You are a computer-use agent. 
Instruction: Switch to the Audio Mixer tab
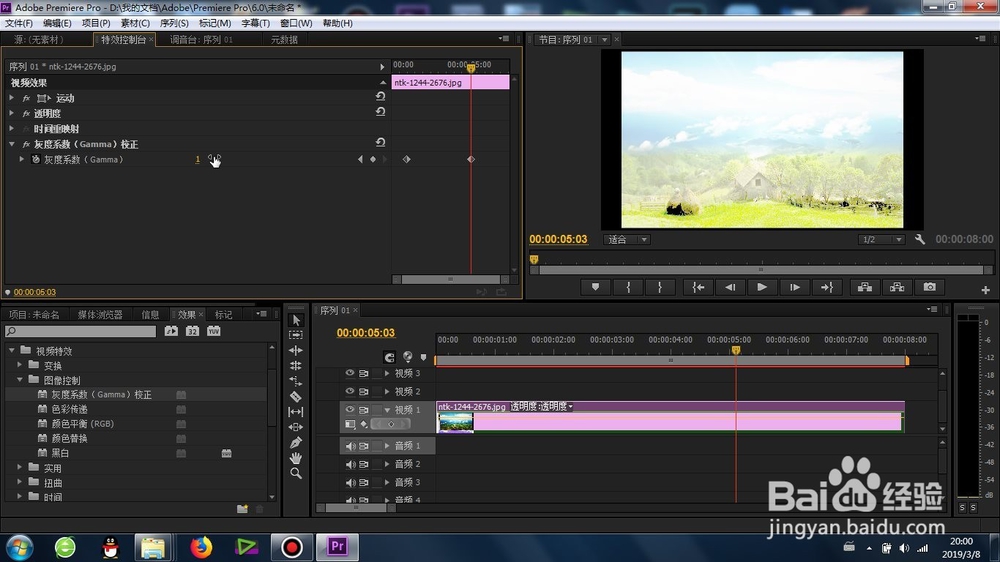[x=202, y=40]
